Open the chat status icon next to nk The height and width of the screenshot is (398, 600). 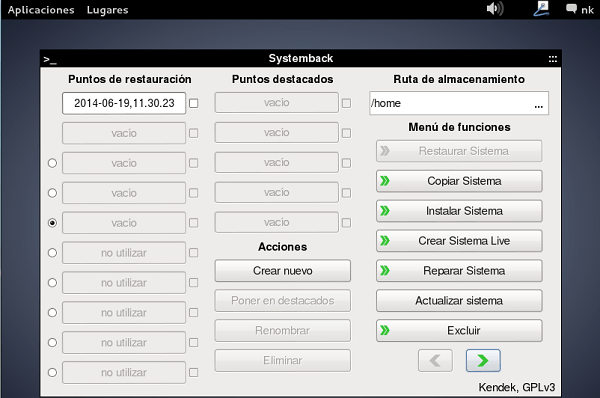pos(571,8)
